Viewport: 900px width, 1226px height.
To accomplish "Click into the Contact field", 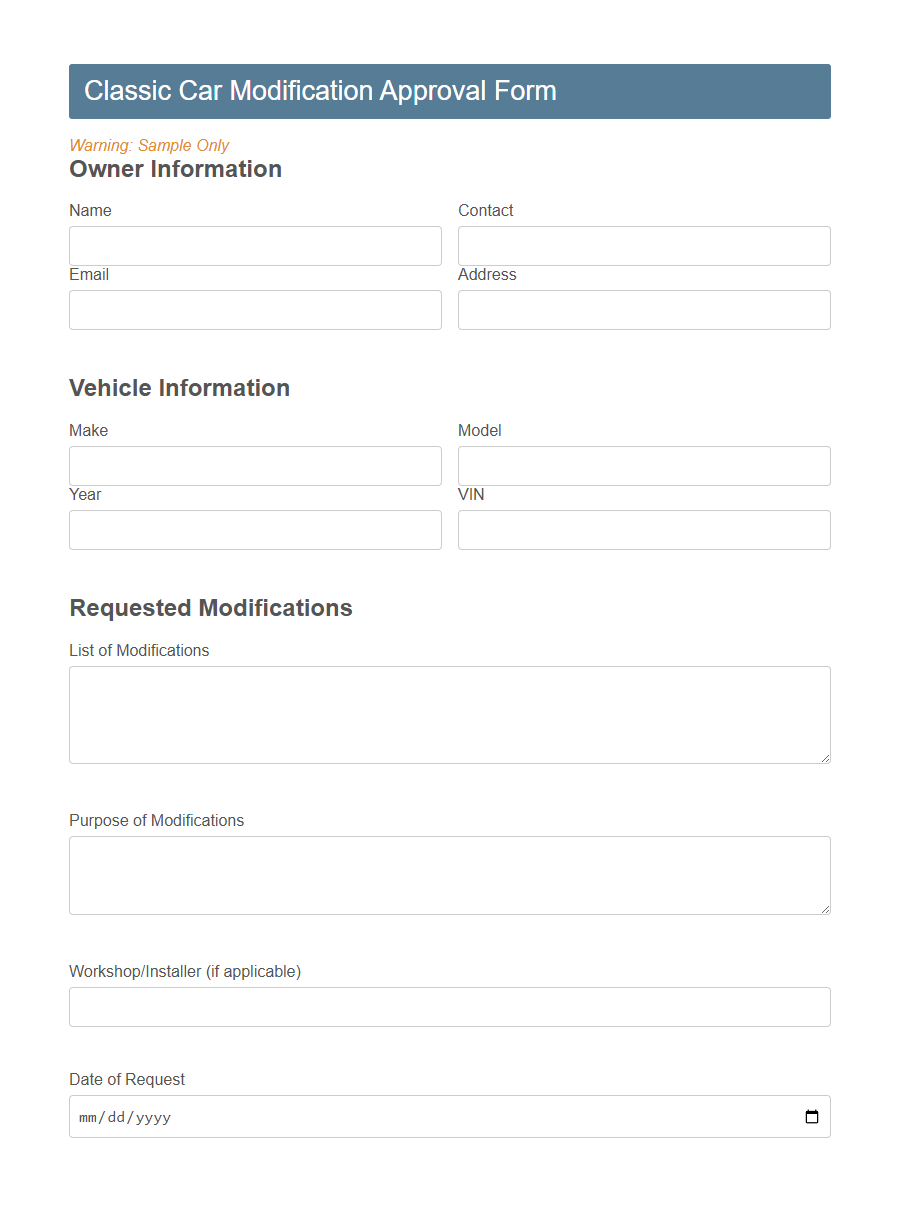I will click(x=644, y=246).
